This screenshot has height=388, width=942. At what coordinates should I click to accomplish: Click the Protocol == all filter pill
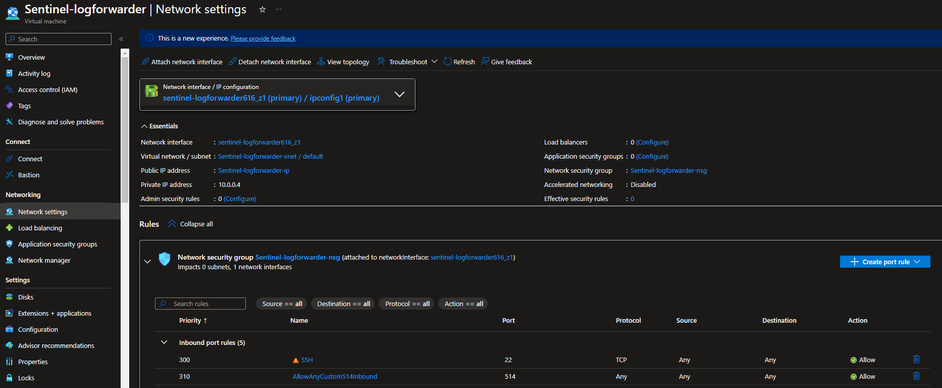click(x=406, y=304)
